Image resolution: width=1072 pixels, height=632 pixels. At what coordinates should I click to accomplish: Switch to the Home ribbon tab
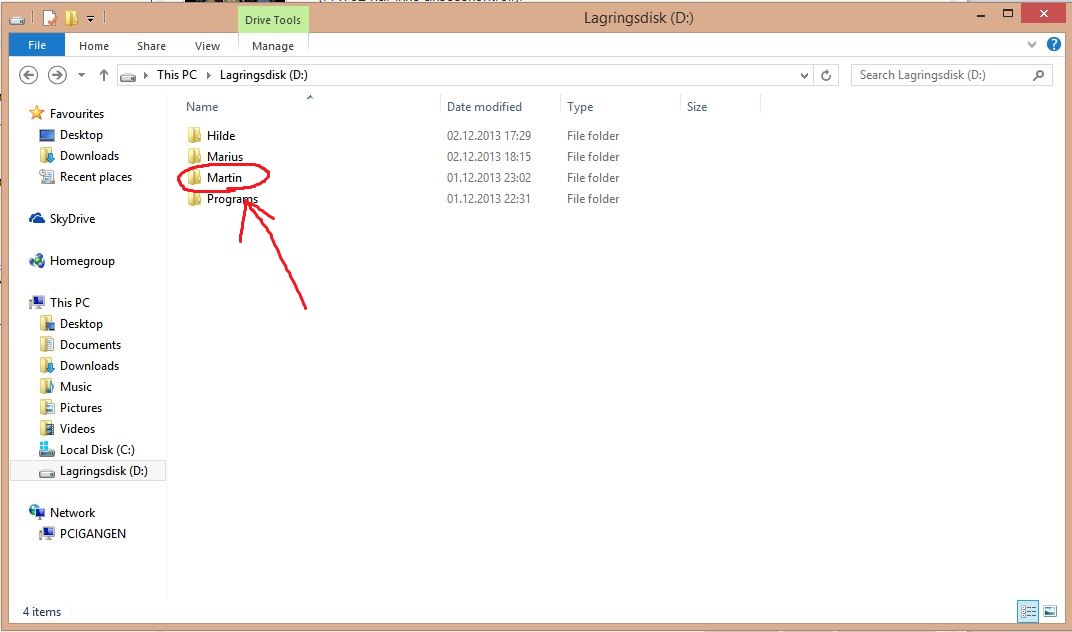pyautogui.click(x=94, y=46)
